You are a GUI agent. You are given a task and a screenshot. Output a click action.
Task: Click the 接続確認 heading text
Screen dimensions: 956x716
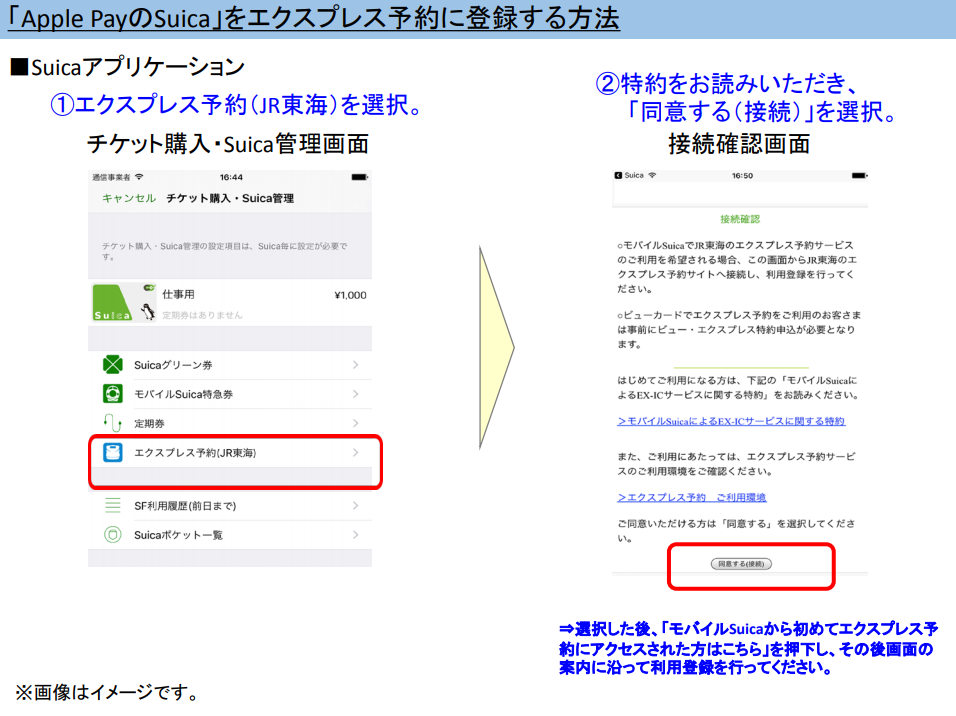coord(740,219)
